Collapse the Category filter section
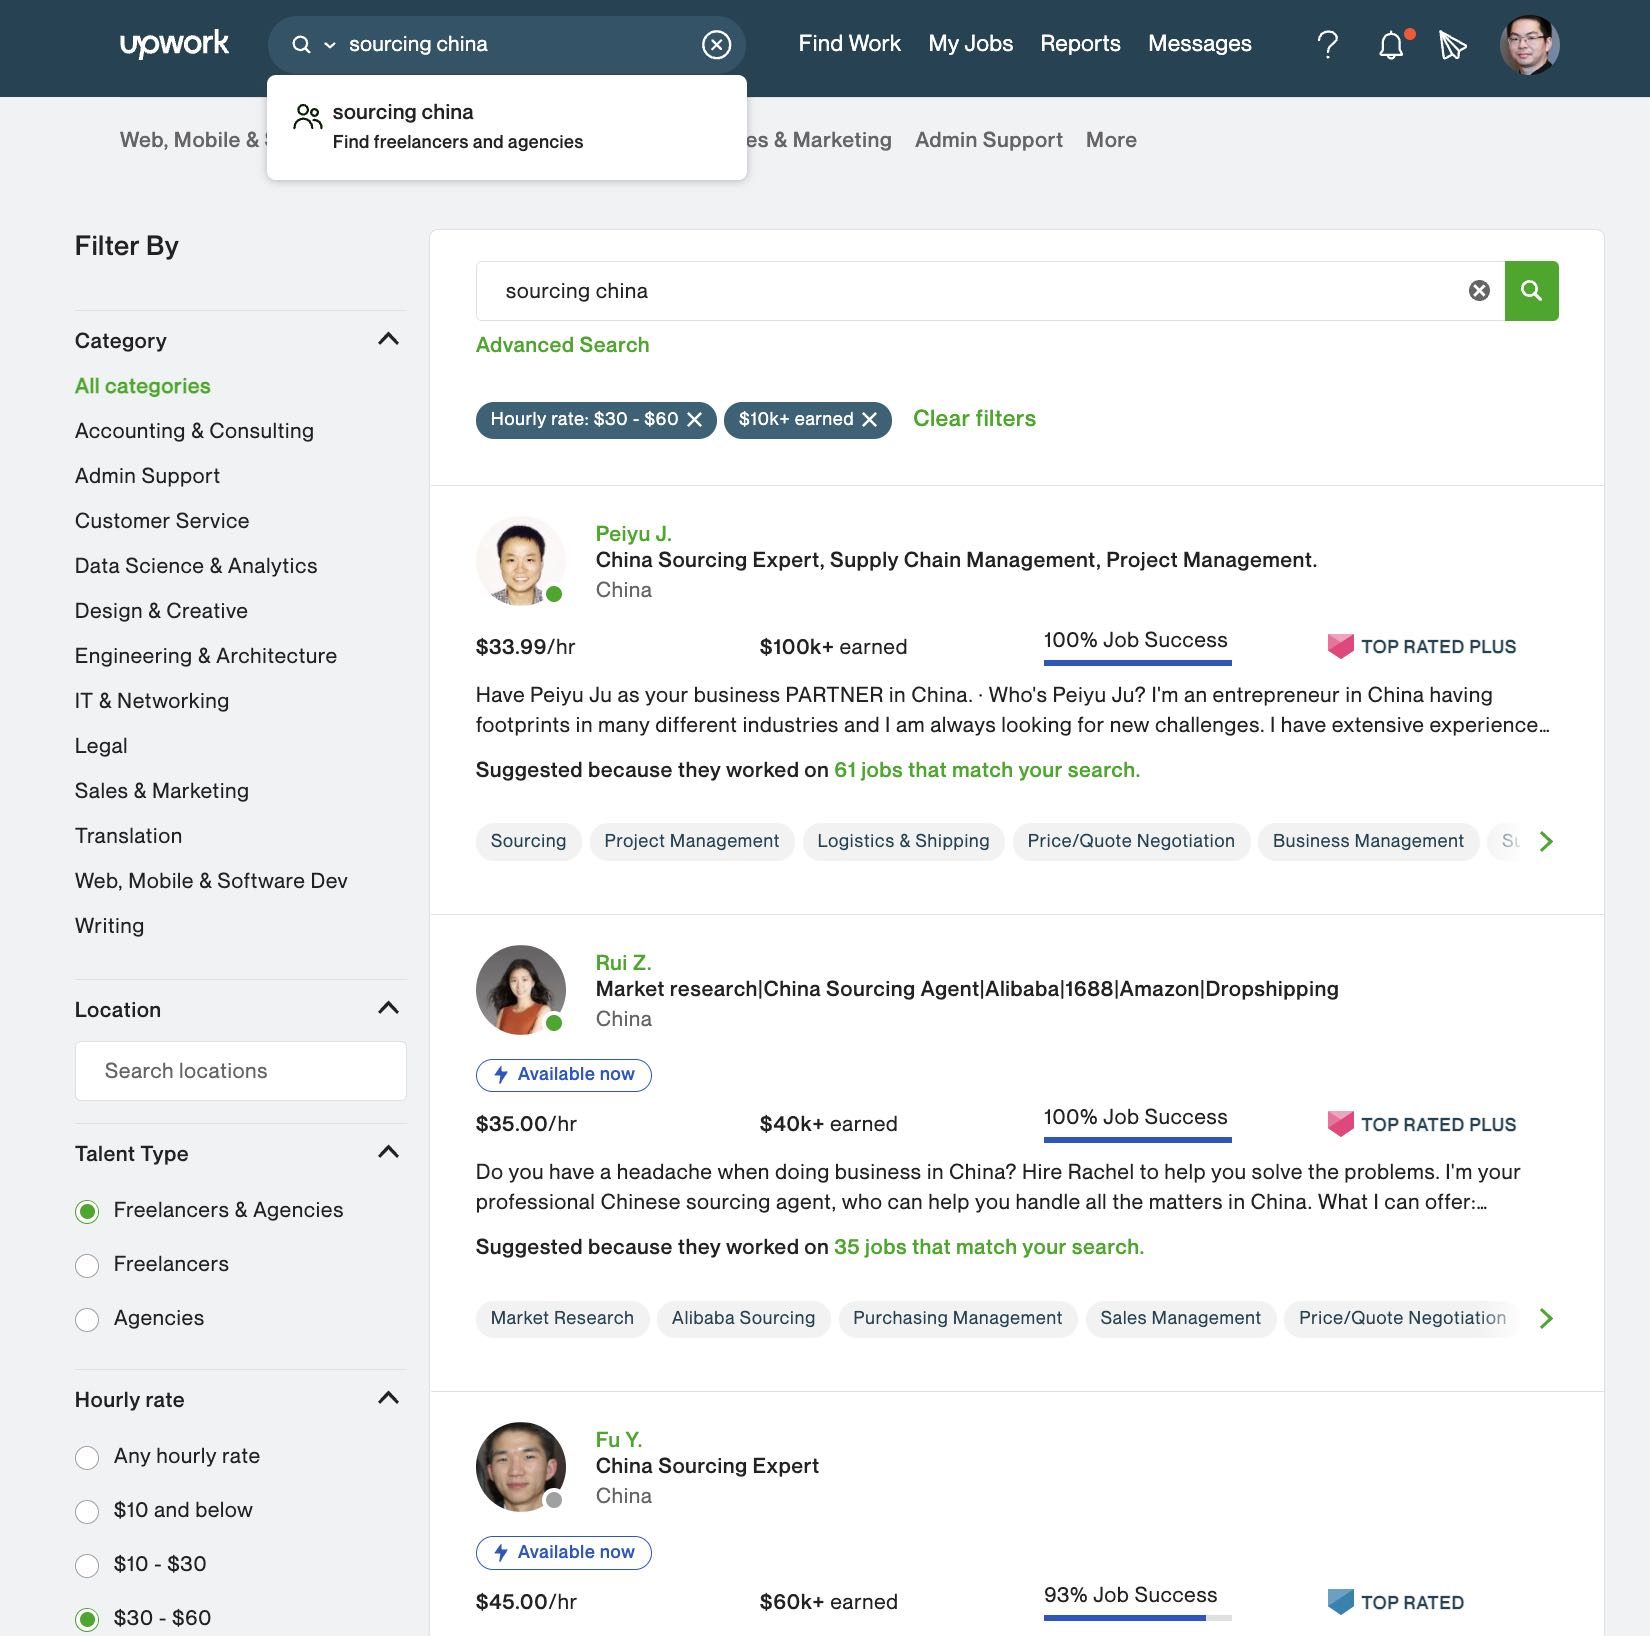The image size is (1650, 1636). point(388,340)
